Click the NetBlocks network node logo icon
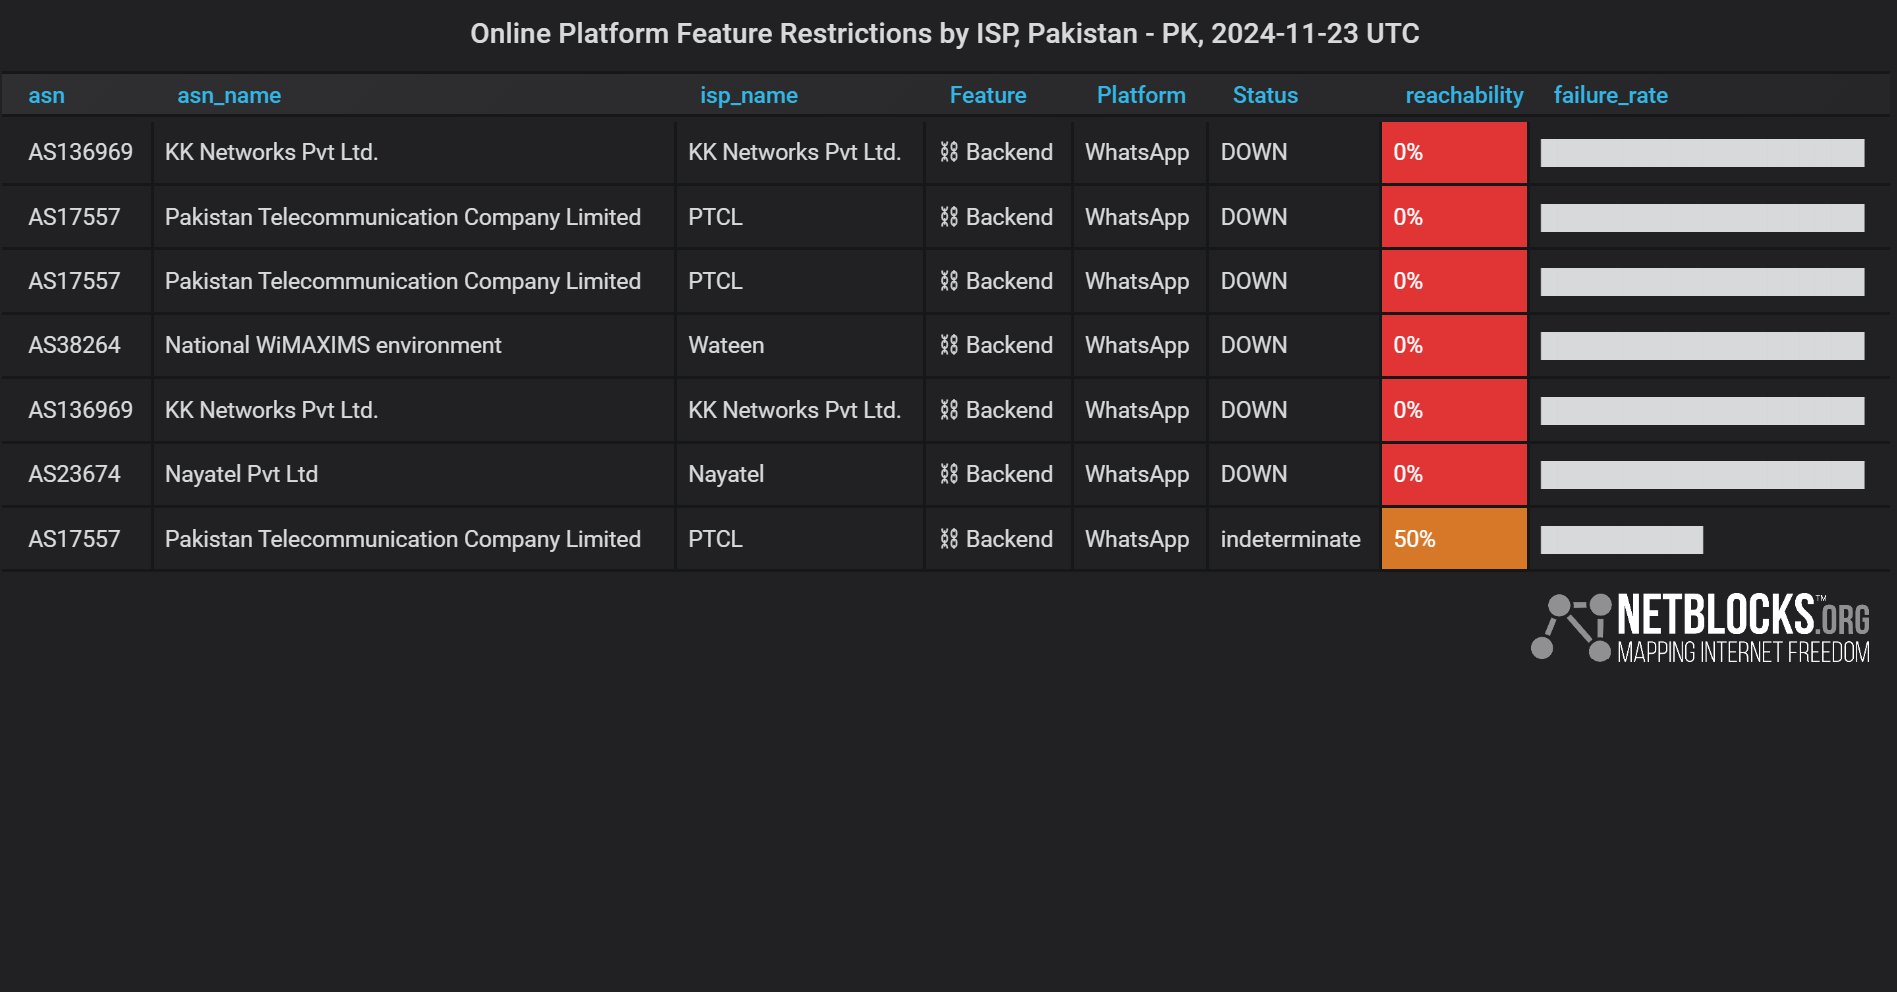Screen dimensions: 1897x992 point(1571,627)
